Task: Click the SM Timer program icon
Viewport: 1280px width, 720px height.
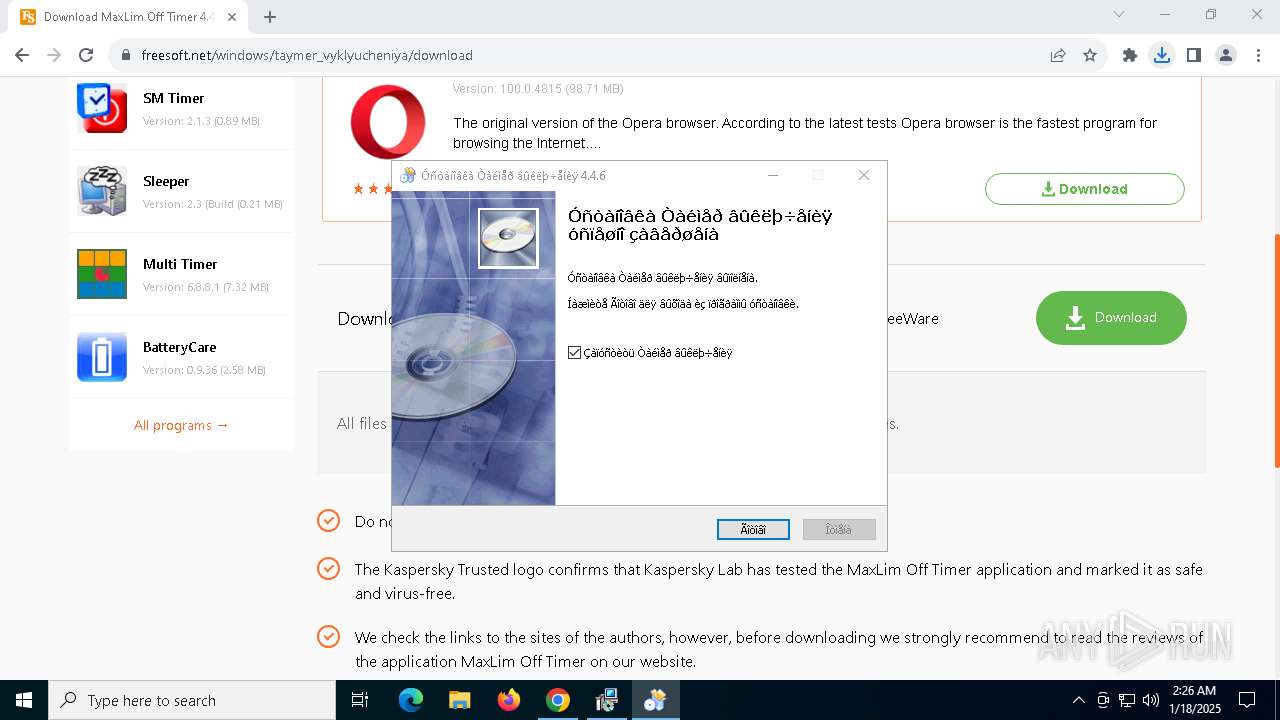Action: click(102, 108)
